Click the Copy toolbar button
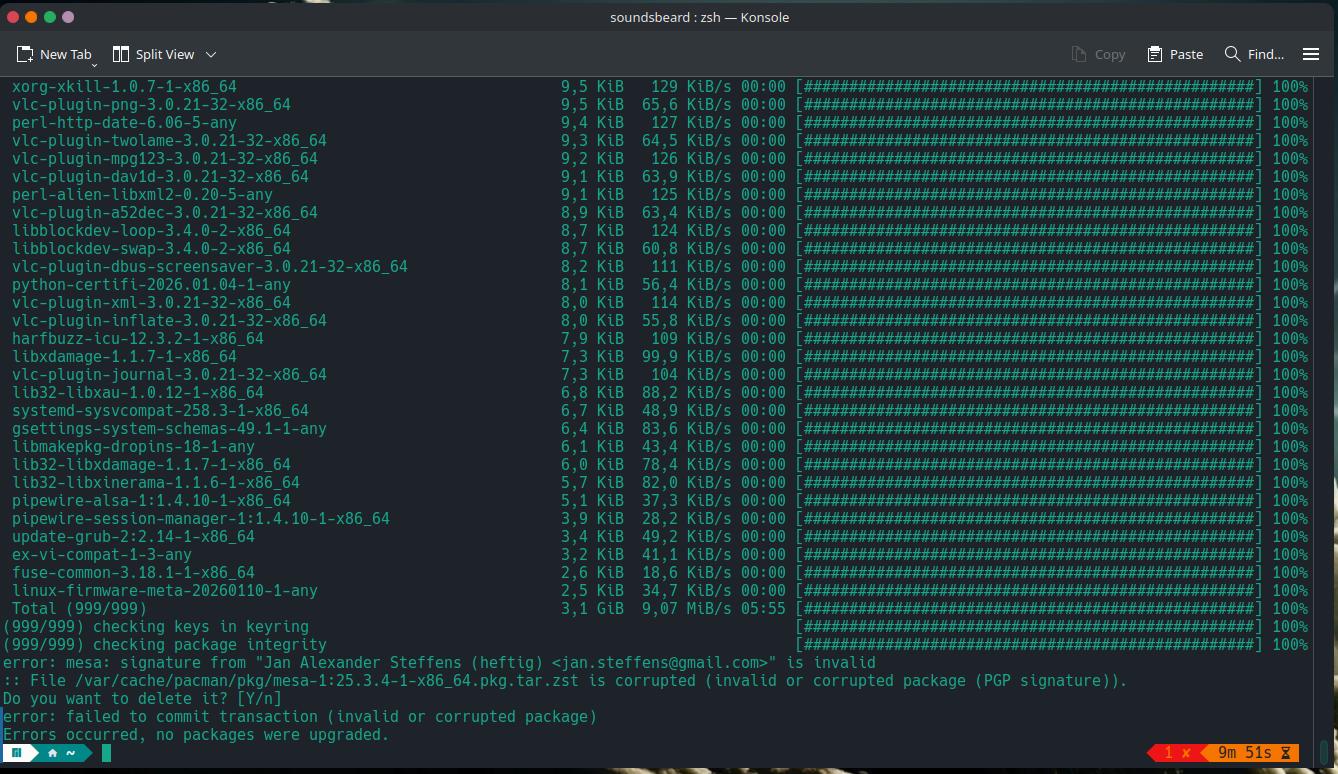The height and width of the screenshot is (774, 1338). click(1098, 54)
